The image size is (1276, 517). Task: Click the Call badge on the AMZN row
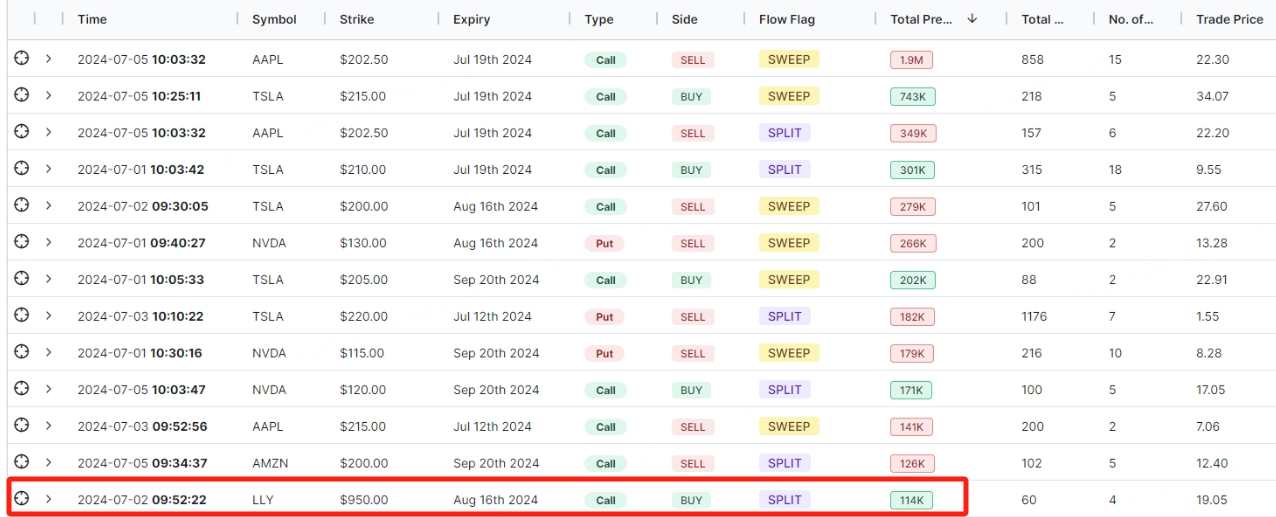point(605,463)
